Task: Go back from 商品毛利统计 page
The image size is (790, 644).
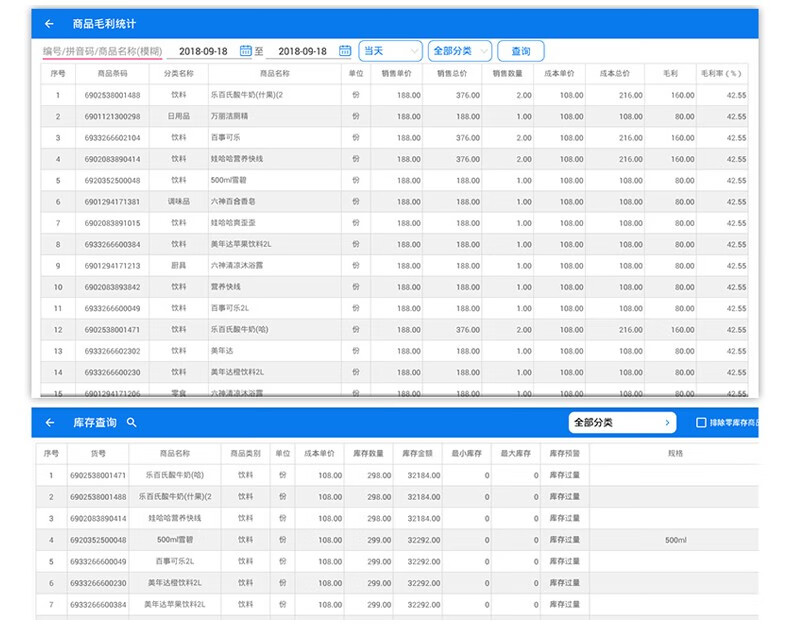Action: pyautogui.click(x=49, y=23)
